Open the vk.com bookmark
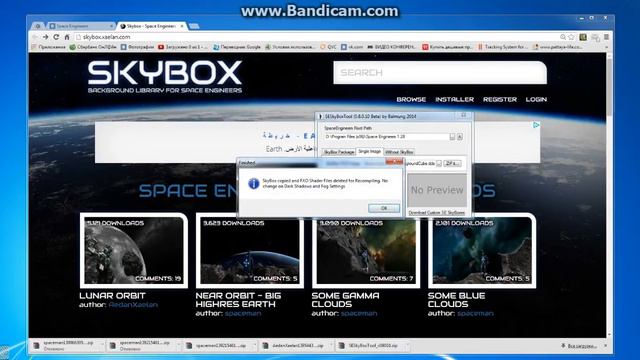This screenshot has width=640, height=360. click(352, 47)
